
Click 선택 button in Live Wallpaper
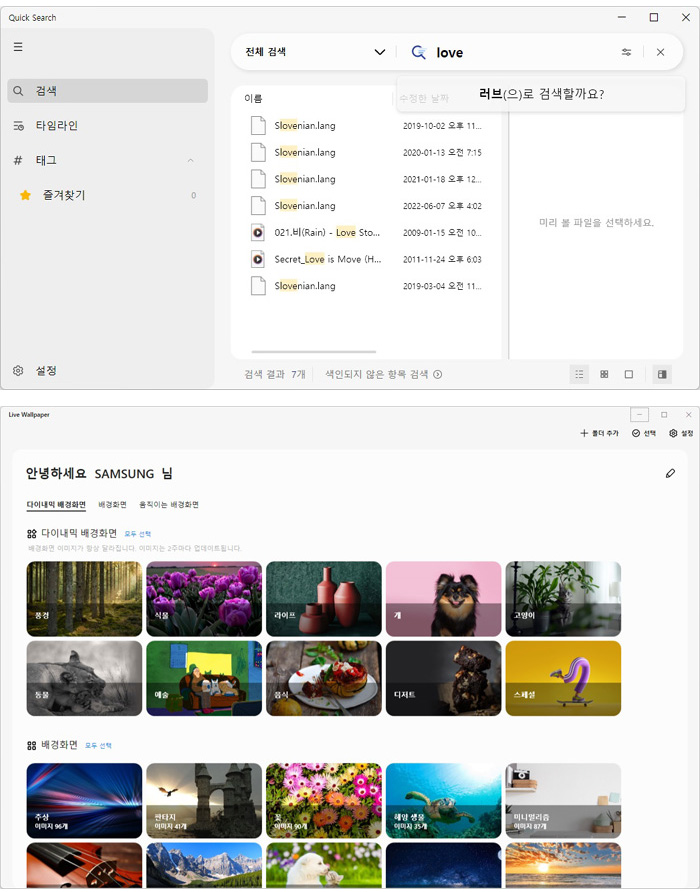coord(644,433)
